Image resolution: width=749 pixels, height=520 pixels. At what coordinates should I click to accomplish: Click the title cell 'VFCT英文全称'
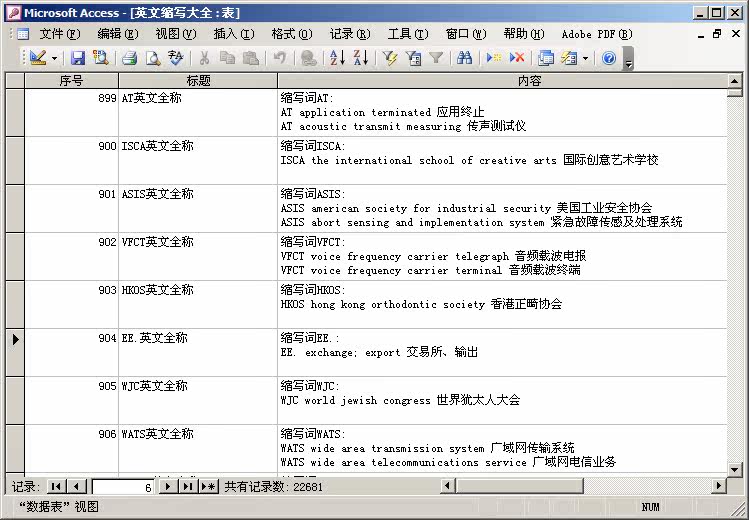[x=198, y=256]
